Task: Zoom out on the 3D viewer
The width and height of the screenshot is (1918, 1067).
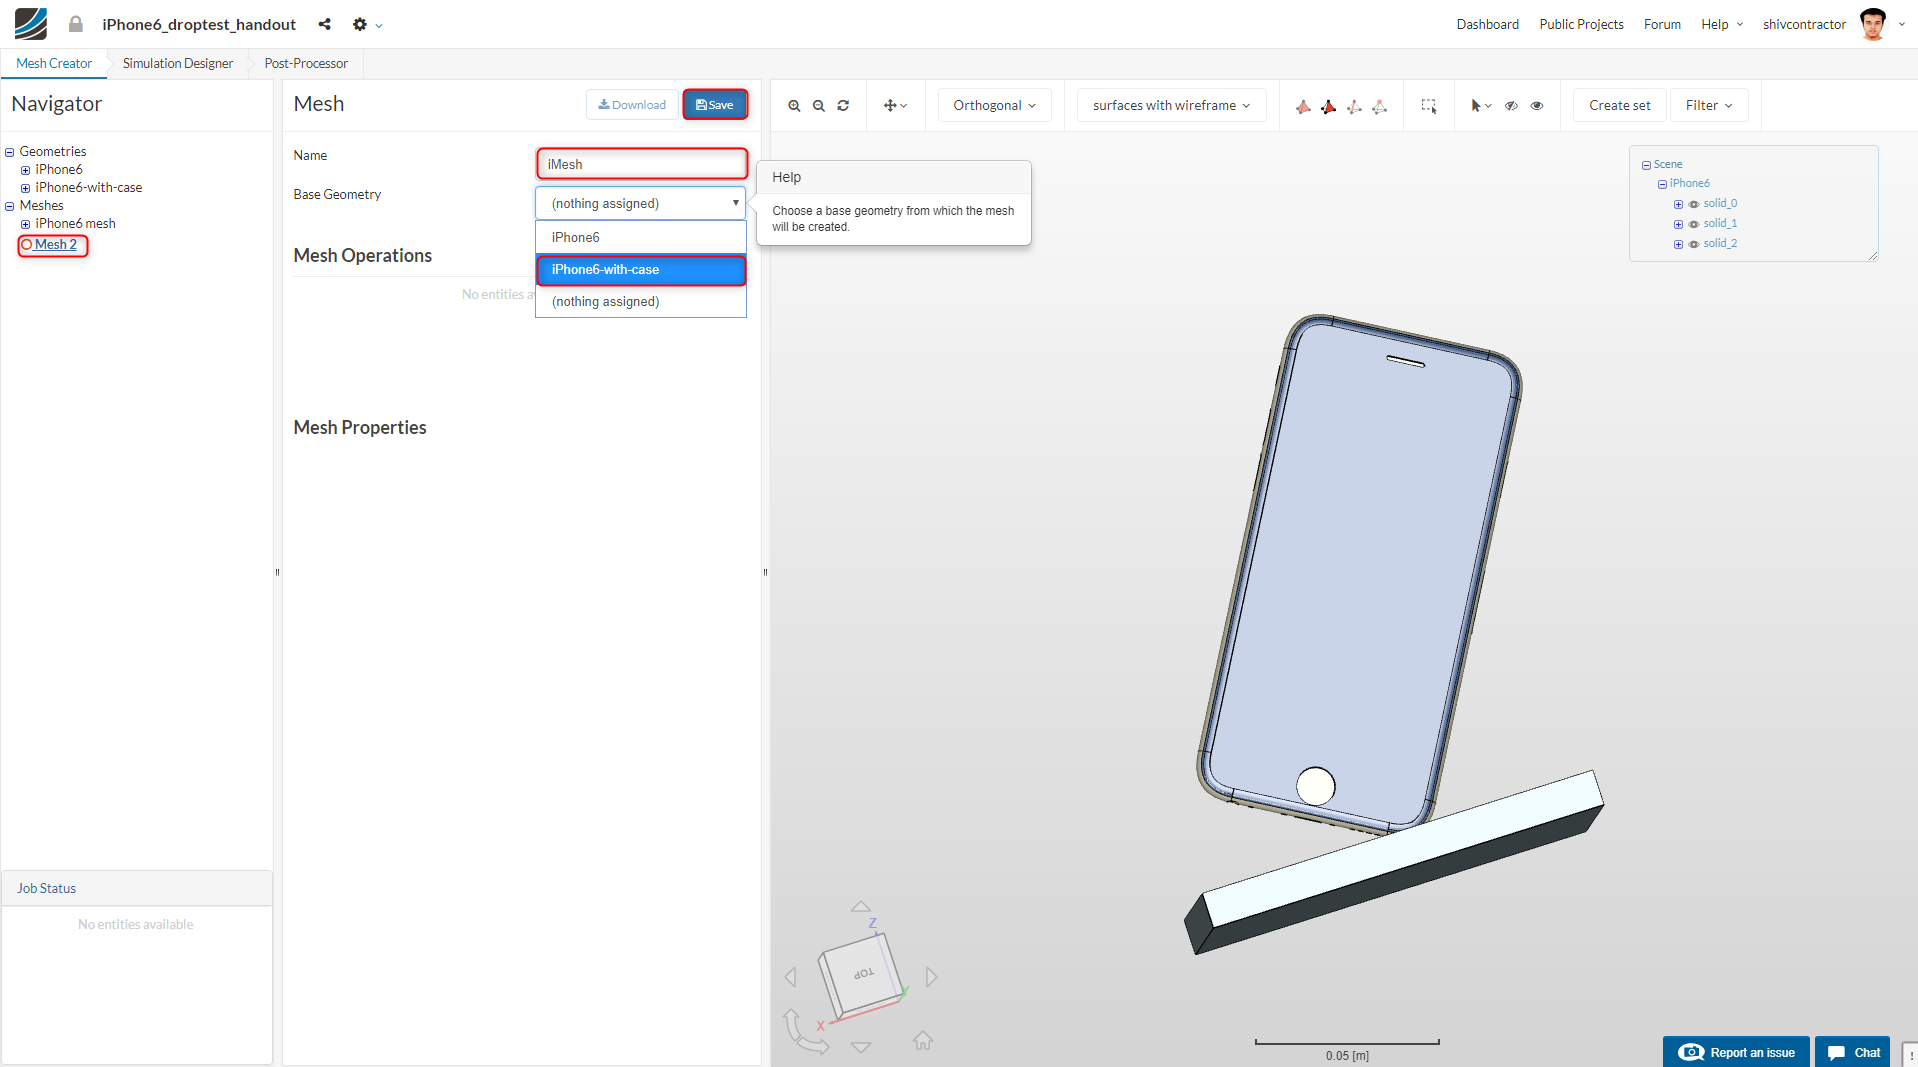Action: [x=819, y=105]
